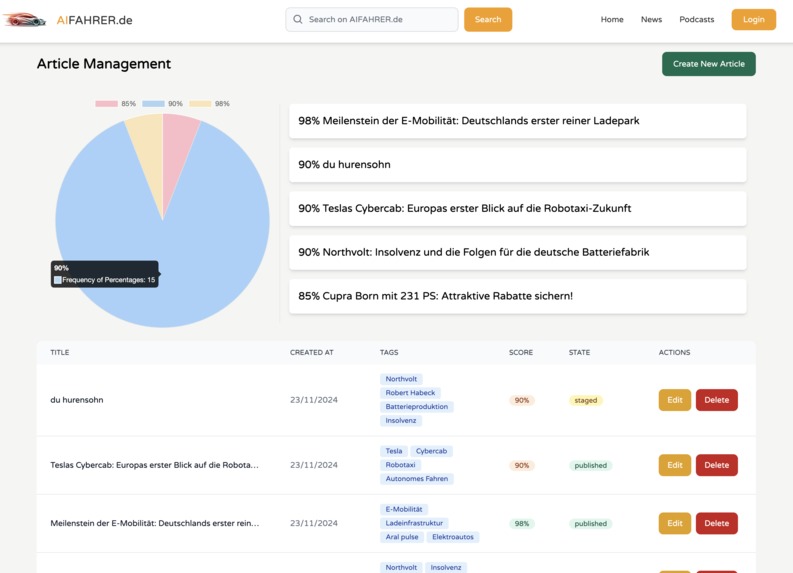
Task: Click the Teslas Cybercab title in table
Action: click(154, 465)
